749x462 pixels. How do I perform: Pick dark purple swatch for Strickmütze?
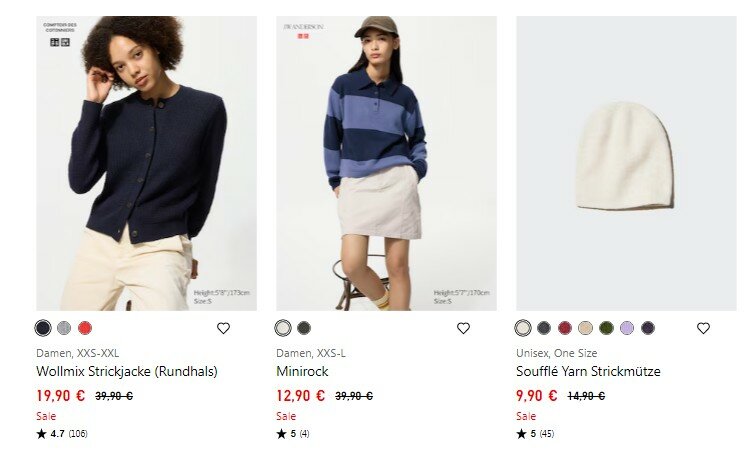tap(648, 328)
